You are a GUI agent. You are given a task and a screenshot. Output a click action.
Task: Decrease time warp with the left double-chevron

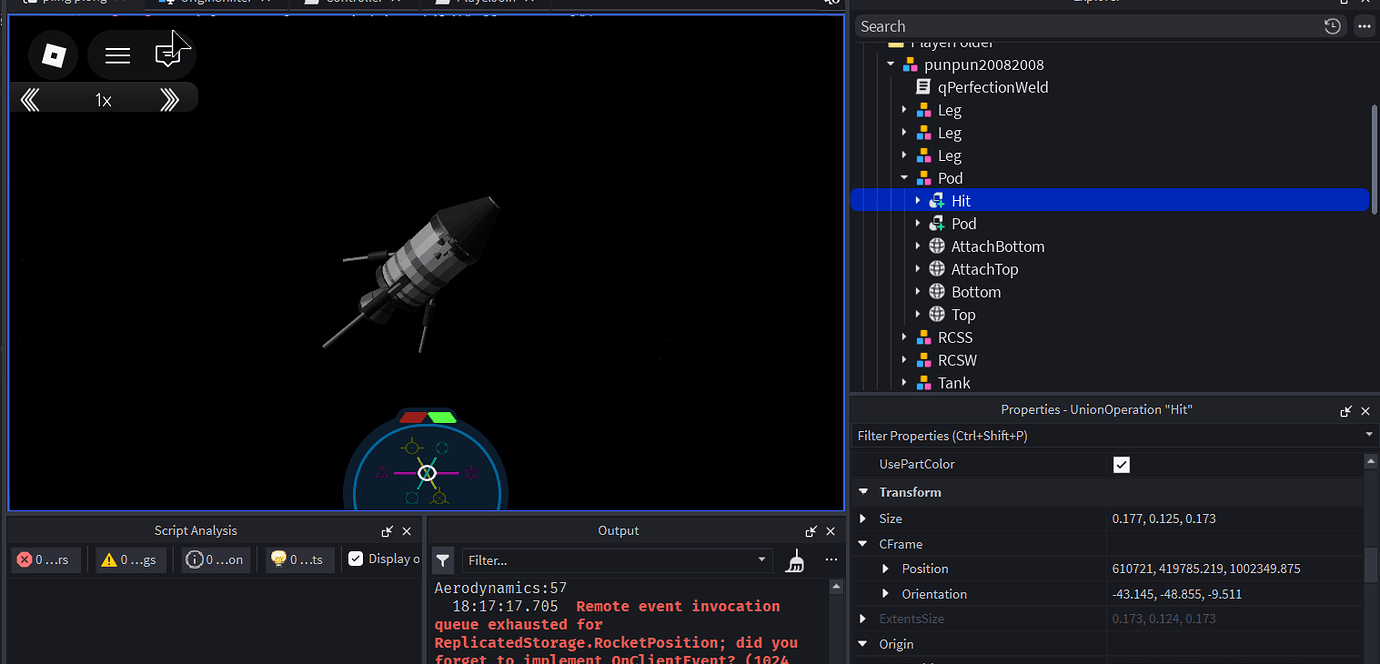tap(30, 99)
